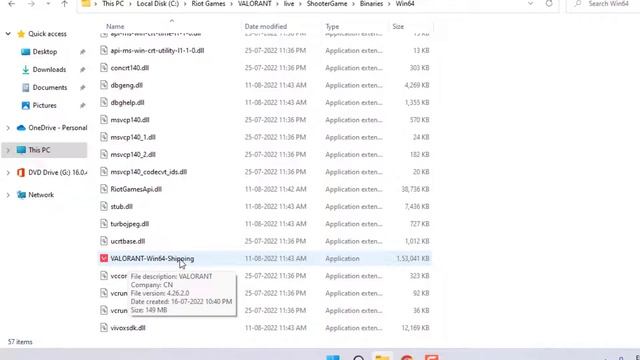Select OneDrive - Personal in the sidebar
The width and height of the screenshot is (640, 360).
(58, 128)
